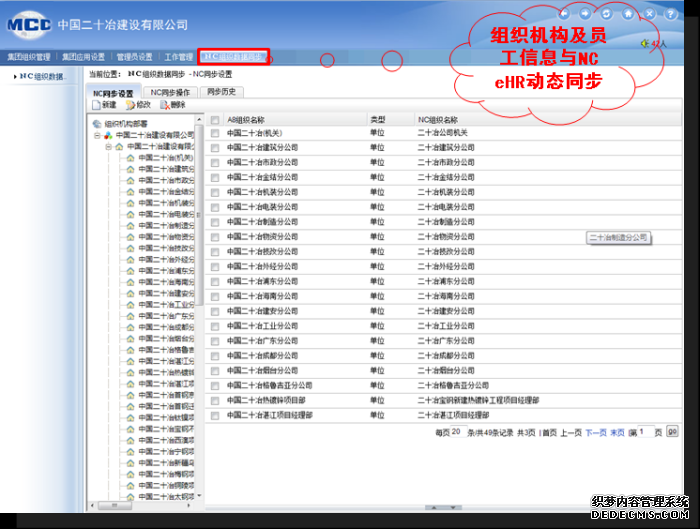
Task: Jump to 末页 last page
Action: 617,433
